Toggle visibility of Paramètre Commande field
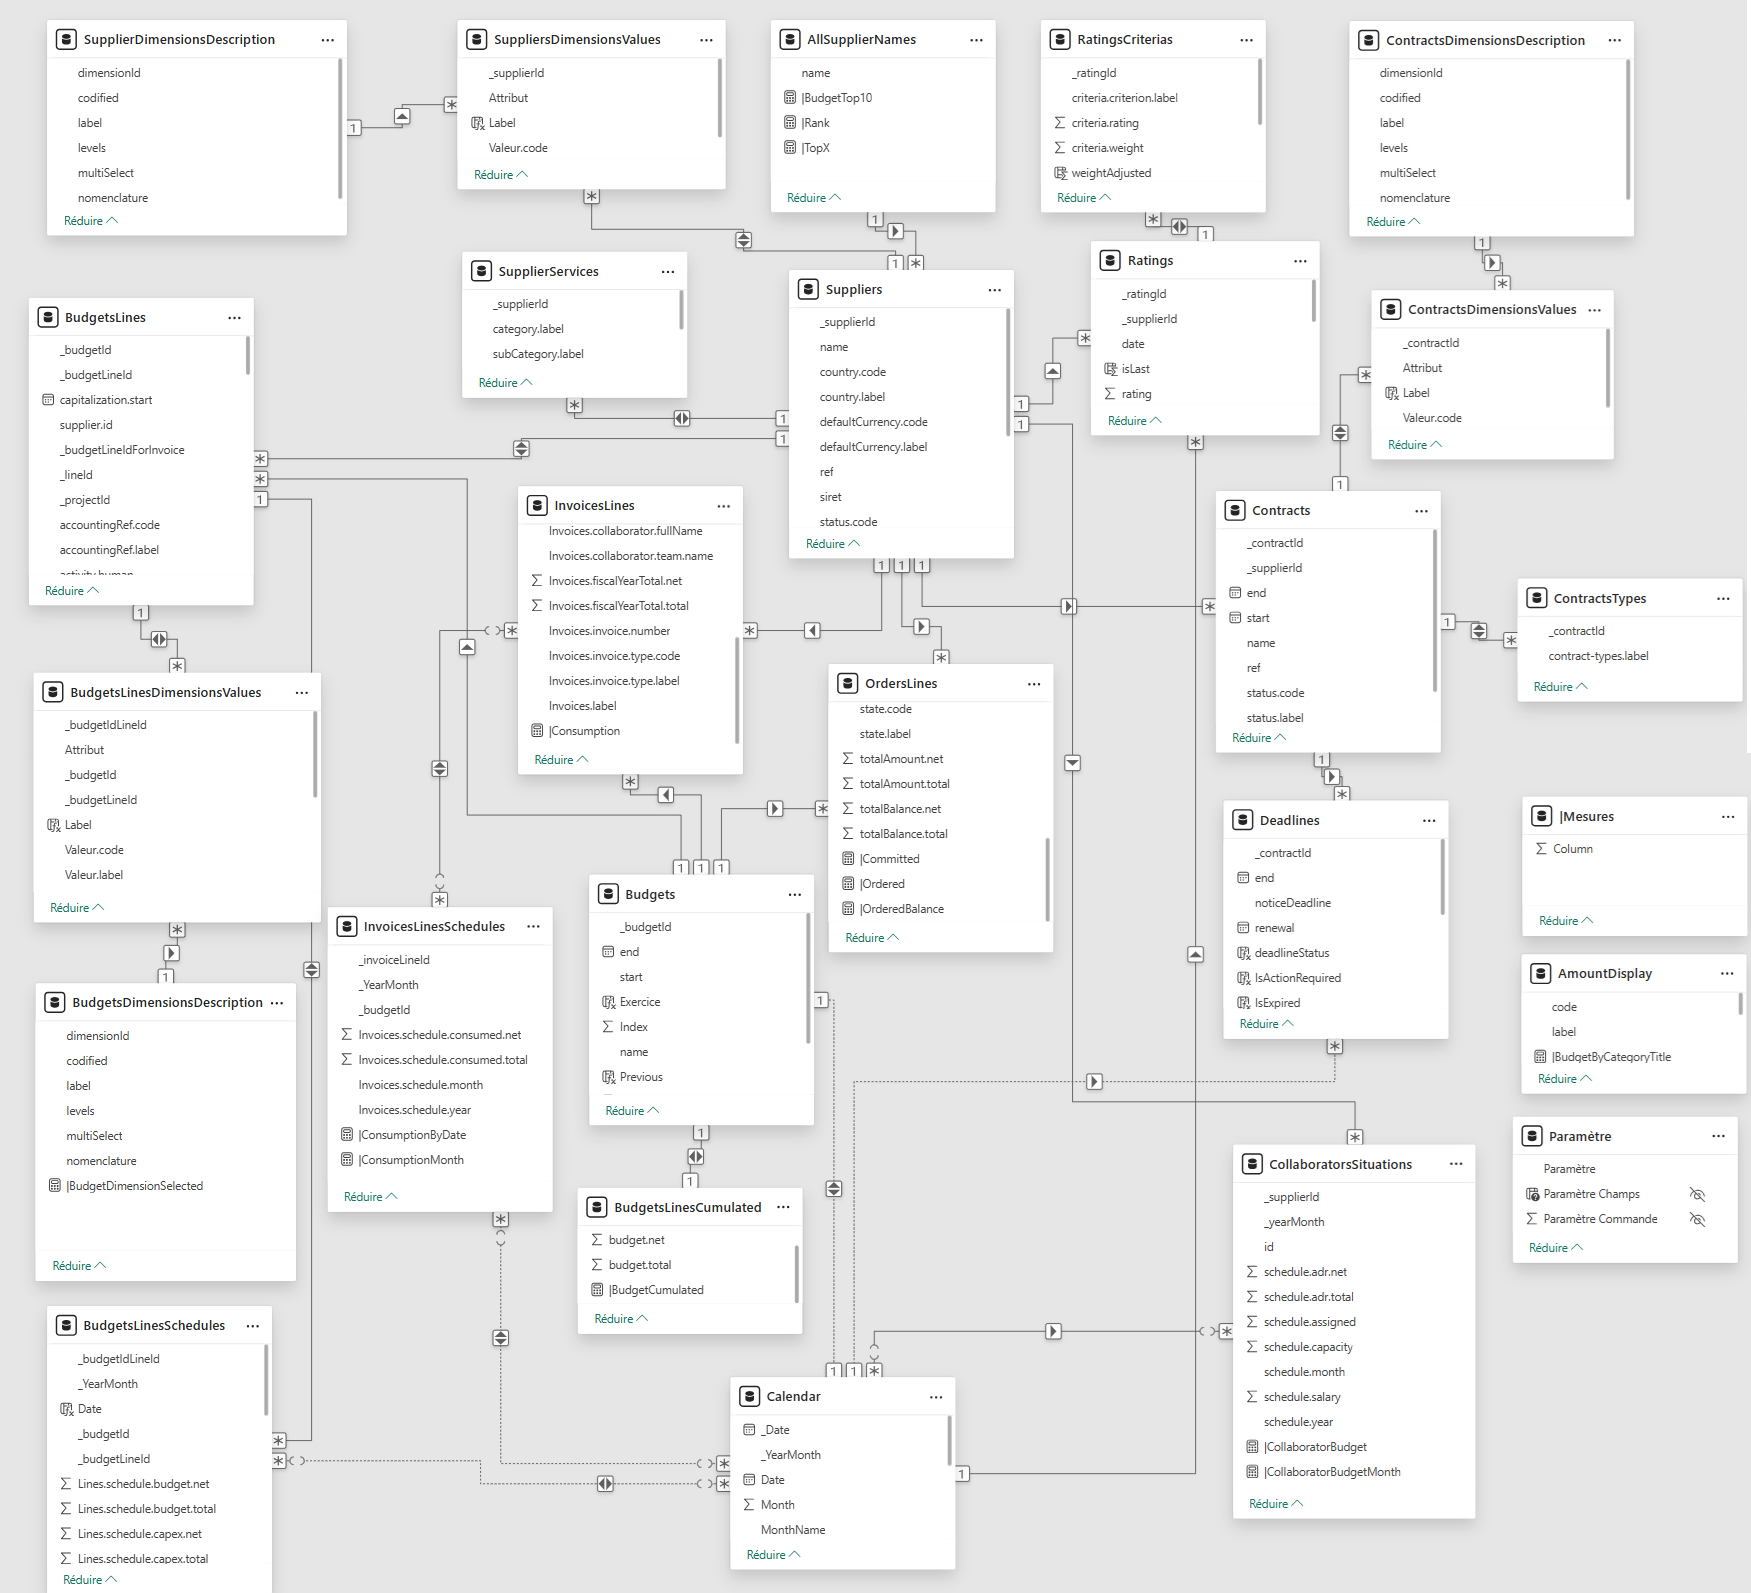The width and height of the screenshot is (1751, 1593). tap(1697, 1219)
